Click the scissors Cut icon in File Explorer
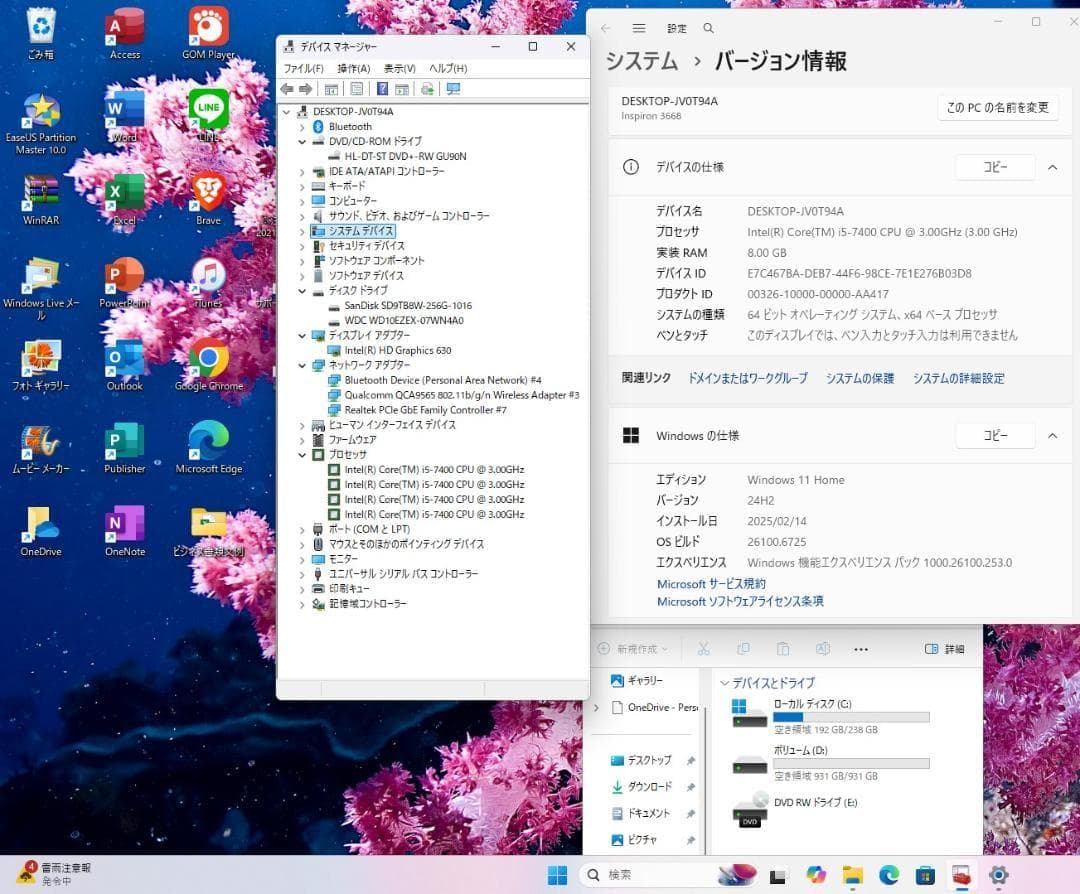The image size is (1080, 894). tap(703, 648)
